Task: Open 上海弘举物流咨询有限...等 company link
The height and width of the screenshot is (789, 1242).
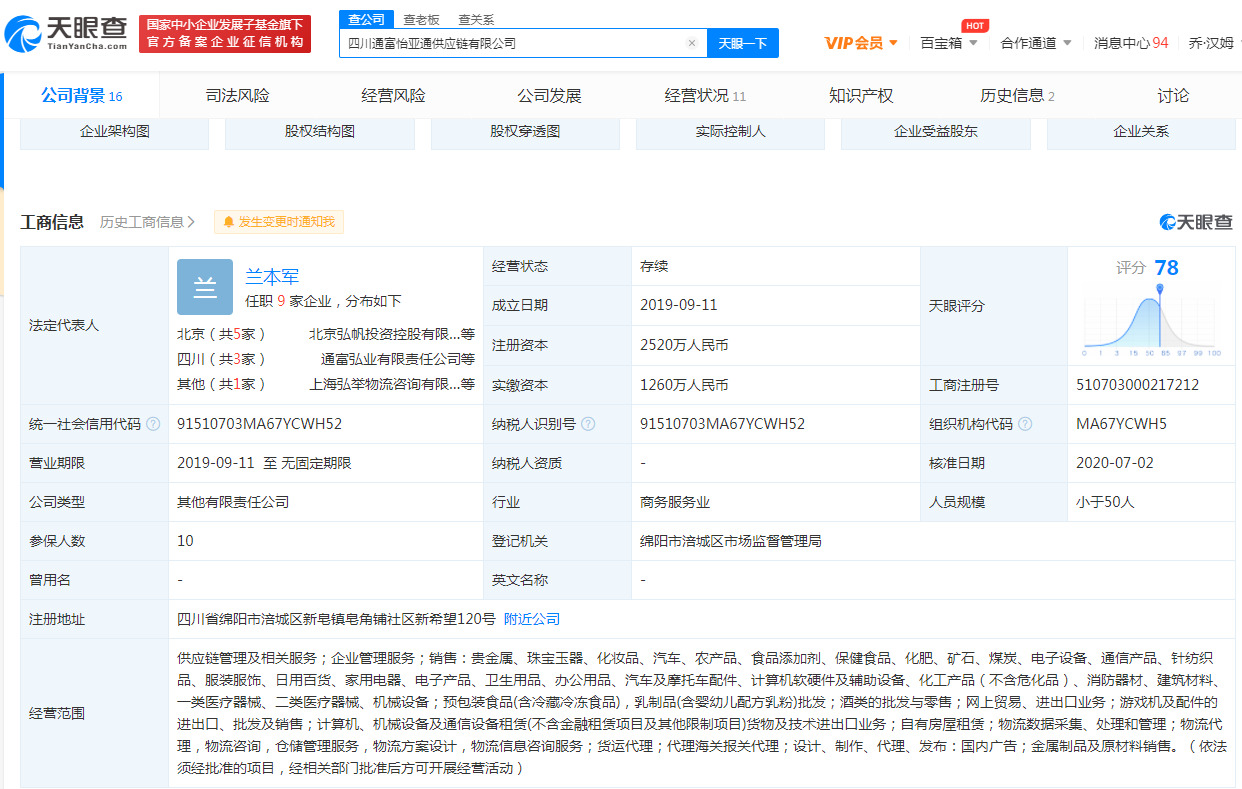Action: tap(392, 384)
